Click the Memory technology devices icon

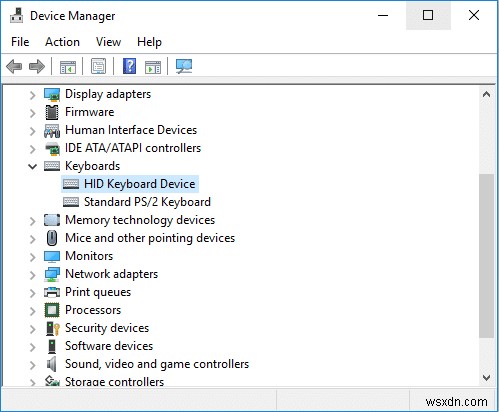(x=52, y=220)
